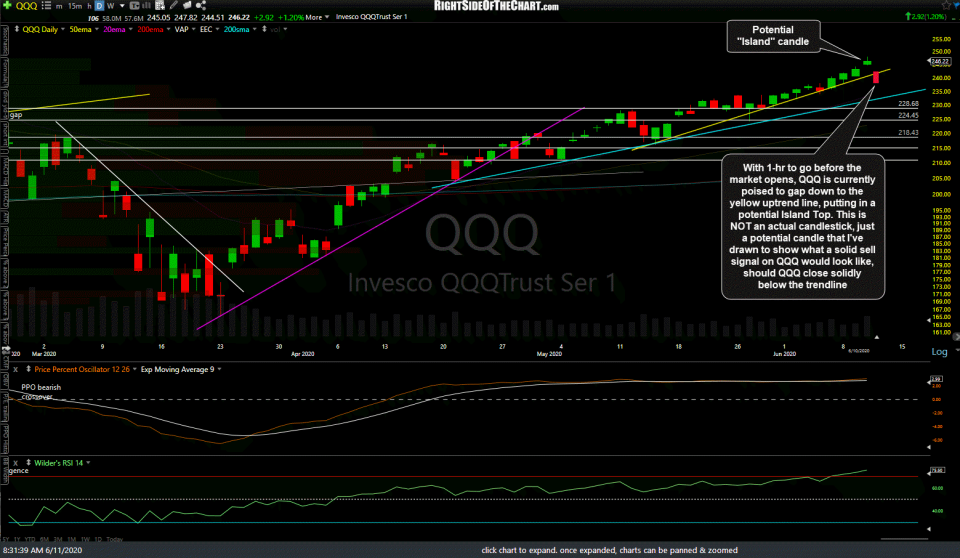Click the arrow at PPO scale bottom
This screenshot has height=558, width=960.
pyautogui.click(x=929, y=447)
